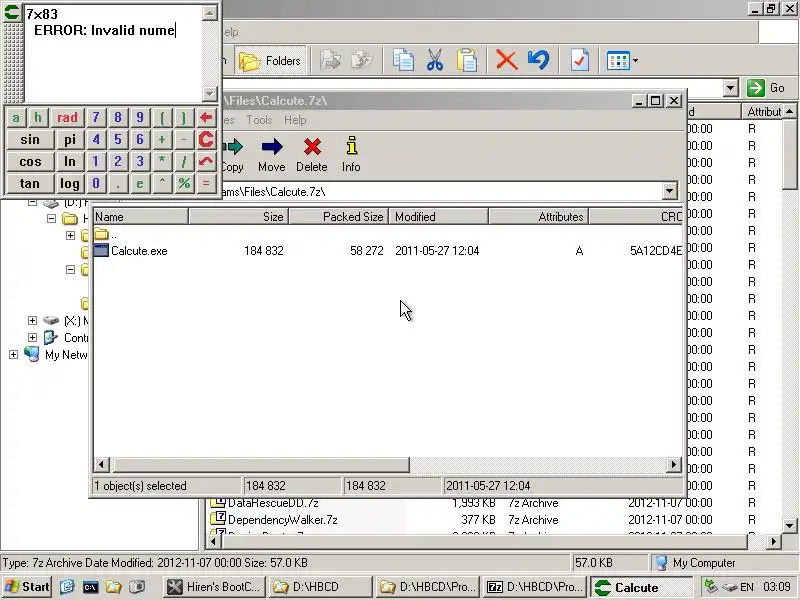
Task: Open the Explorer address bar dropdown arrow
Action: [731, 88]
